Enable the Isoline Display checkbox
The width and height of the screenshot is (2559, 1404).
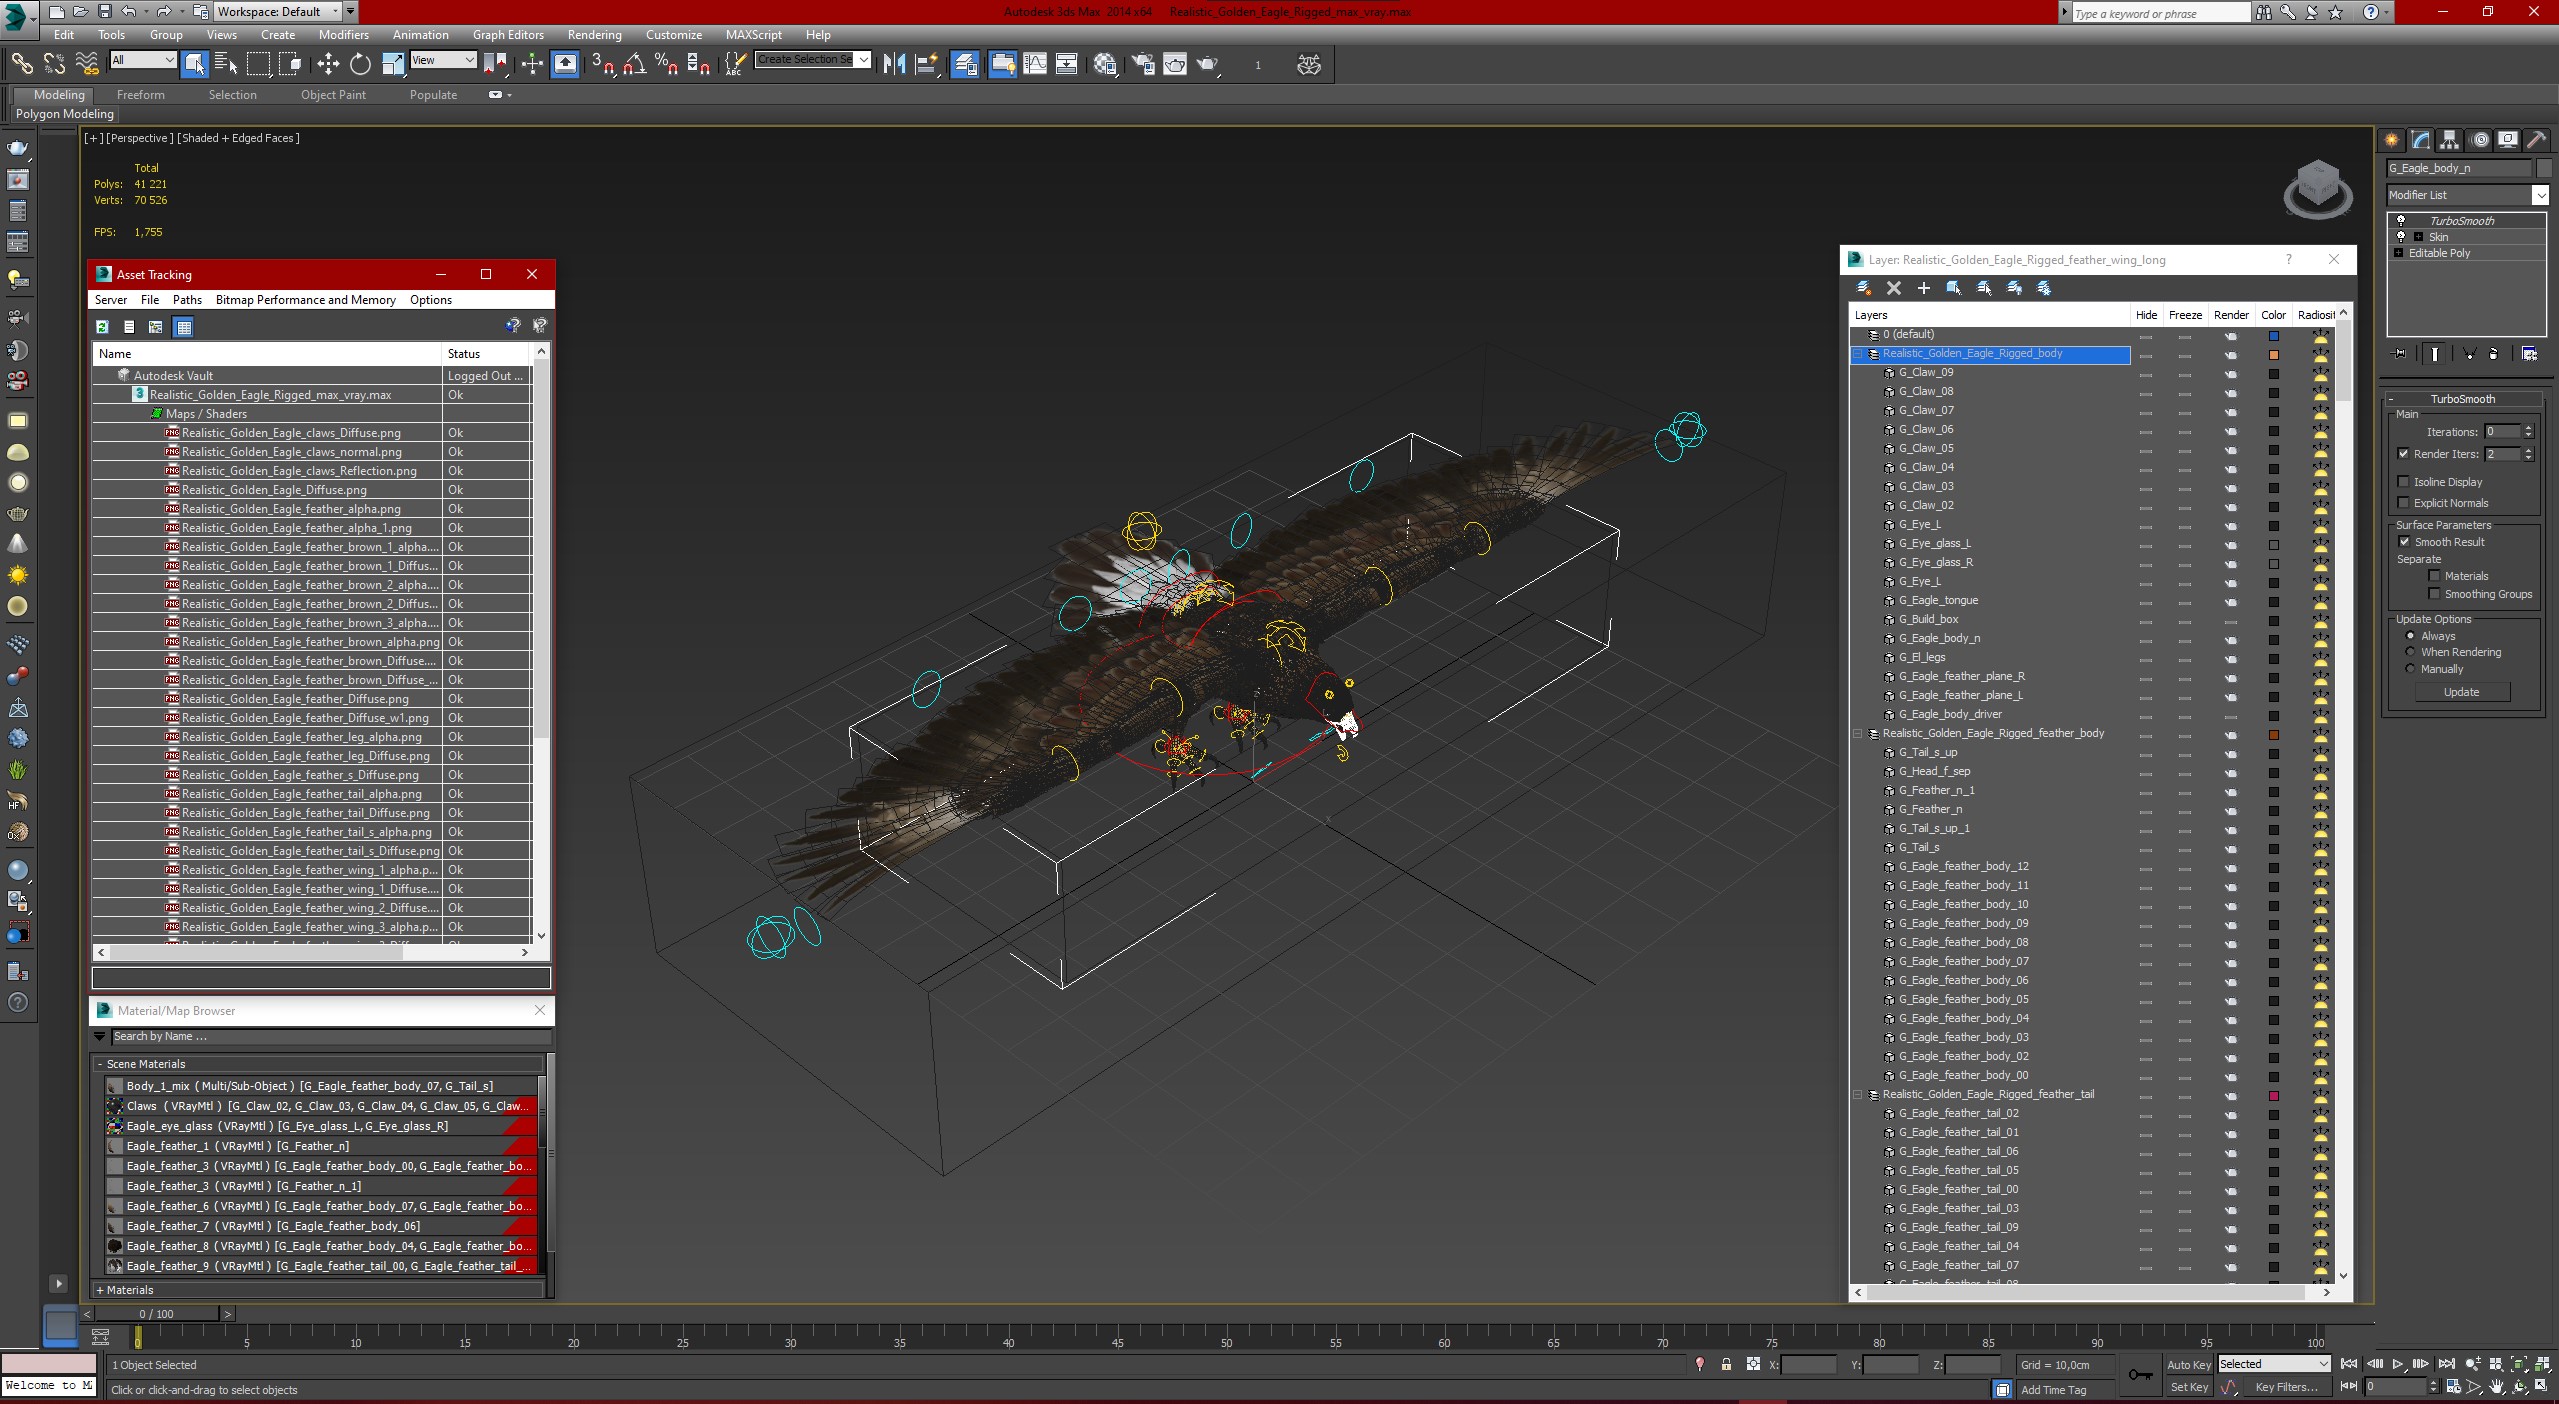2405,482
